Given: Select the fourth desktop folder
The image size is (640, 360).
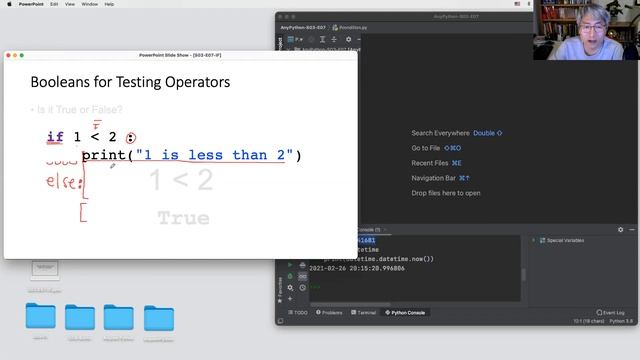Looking at the screenshot, I should point(159,318).
